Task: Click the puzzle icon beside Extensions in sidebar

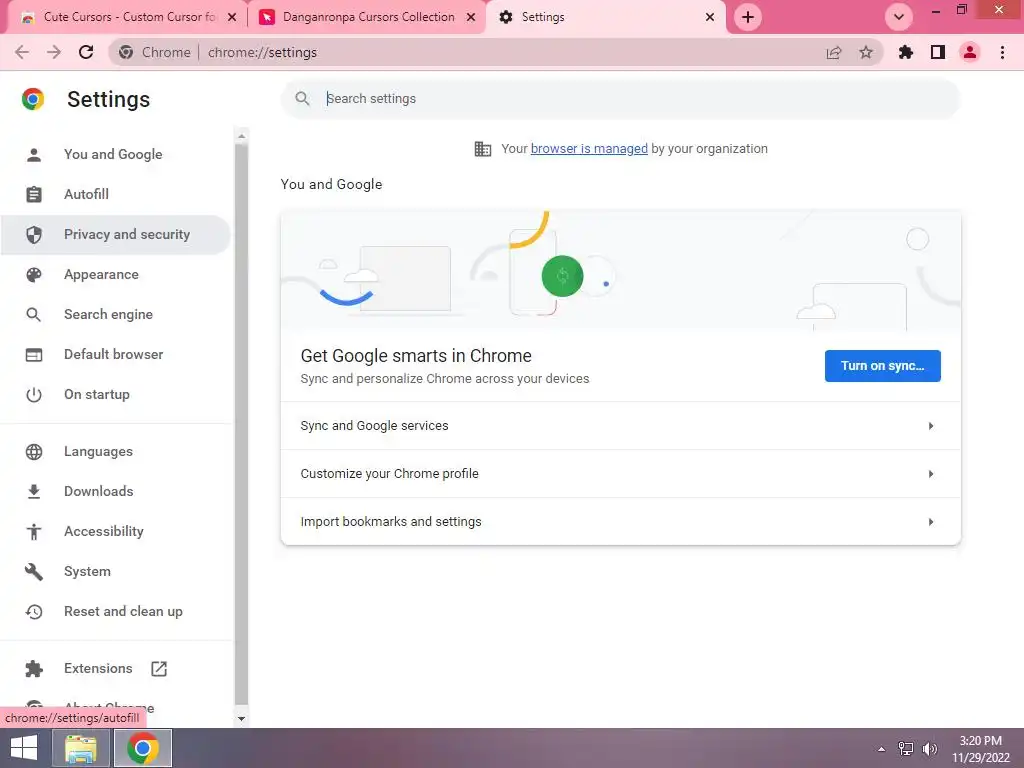Action: 34,669
